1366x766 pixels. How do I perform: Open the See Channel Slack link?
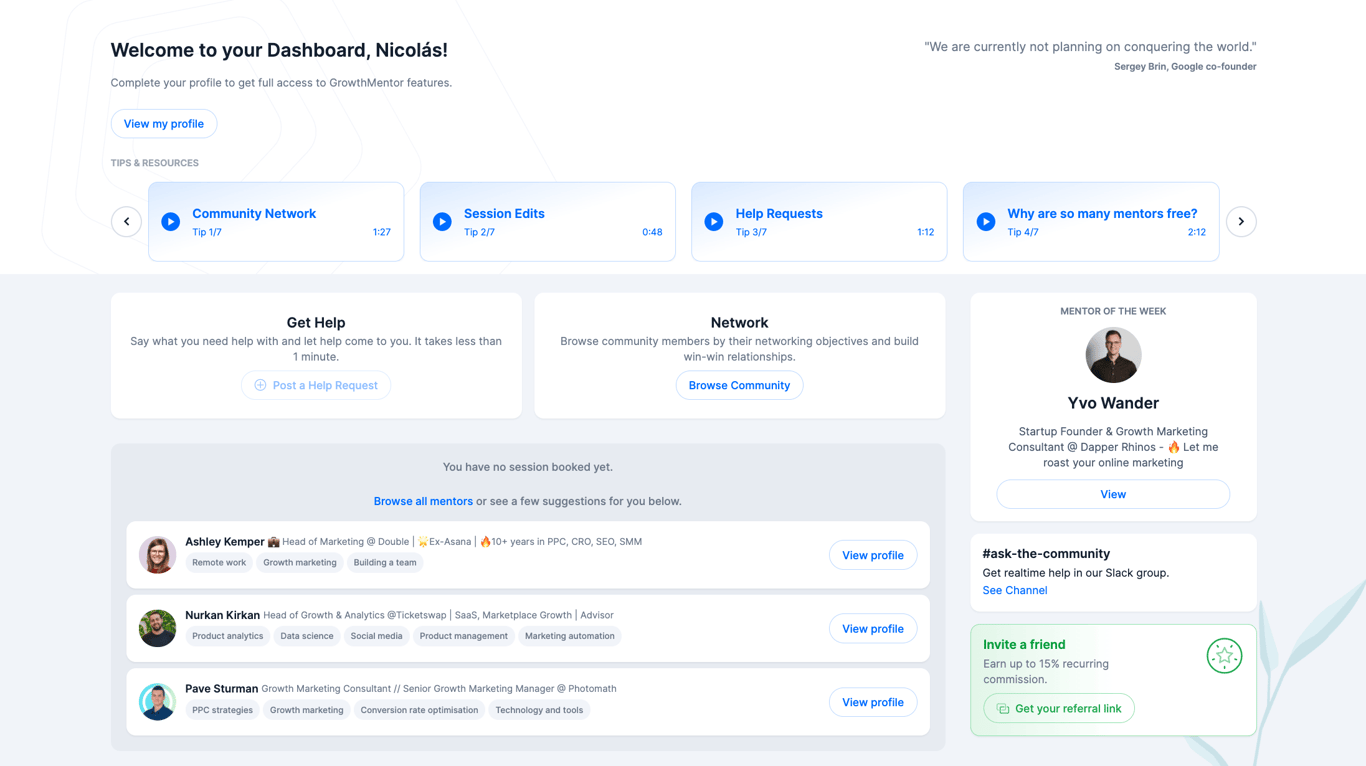(1014, 590)
